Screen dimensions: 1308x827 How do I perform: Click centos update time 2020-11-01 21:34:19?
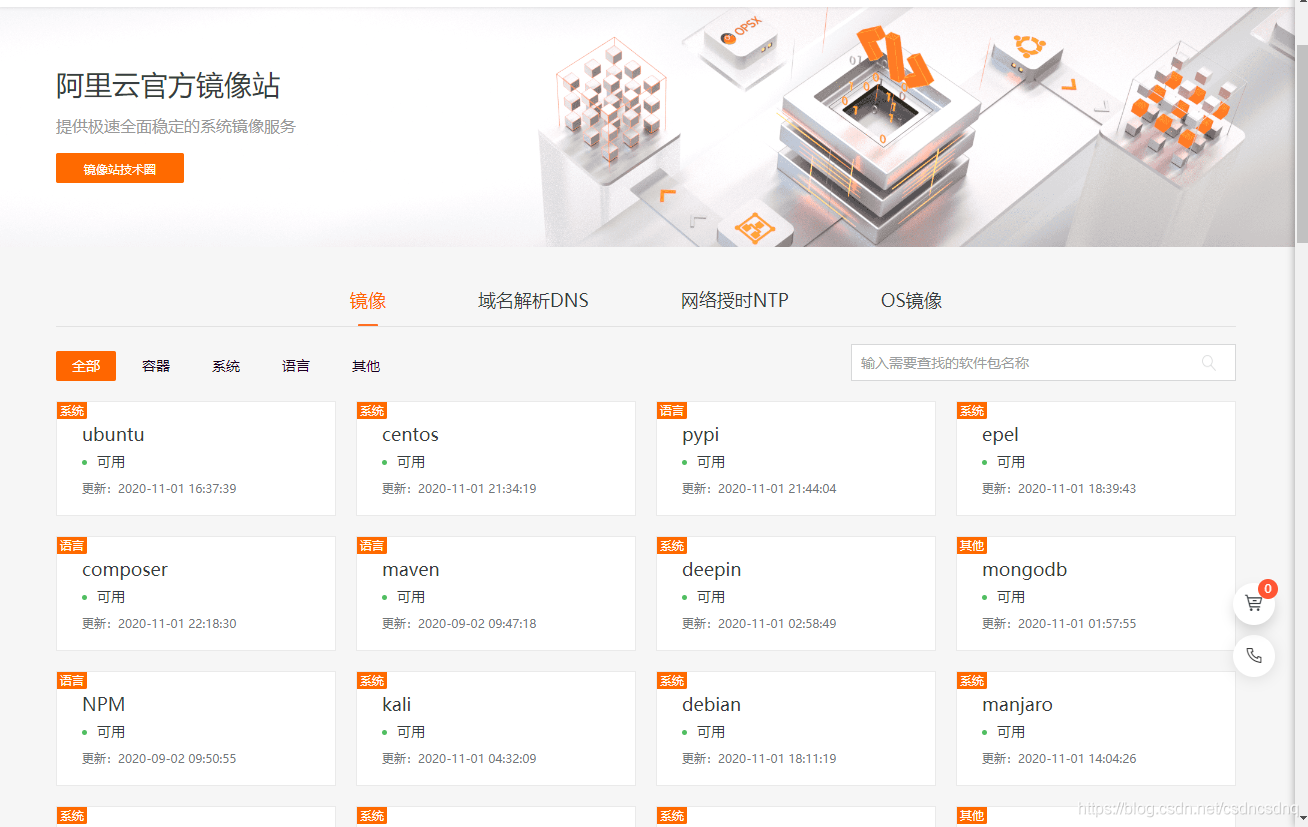[x=477, y=489]
